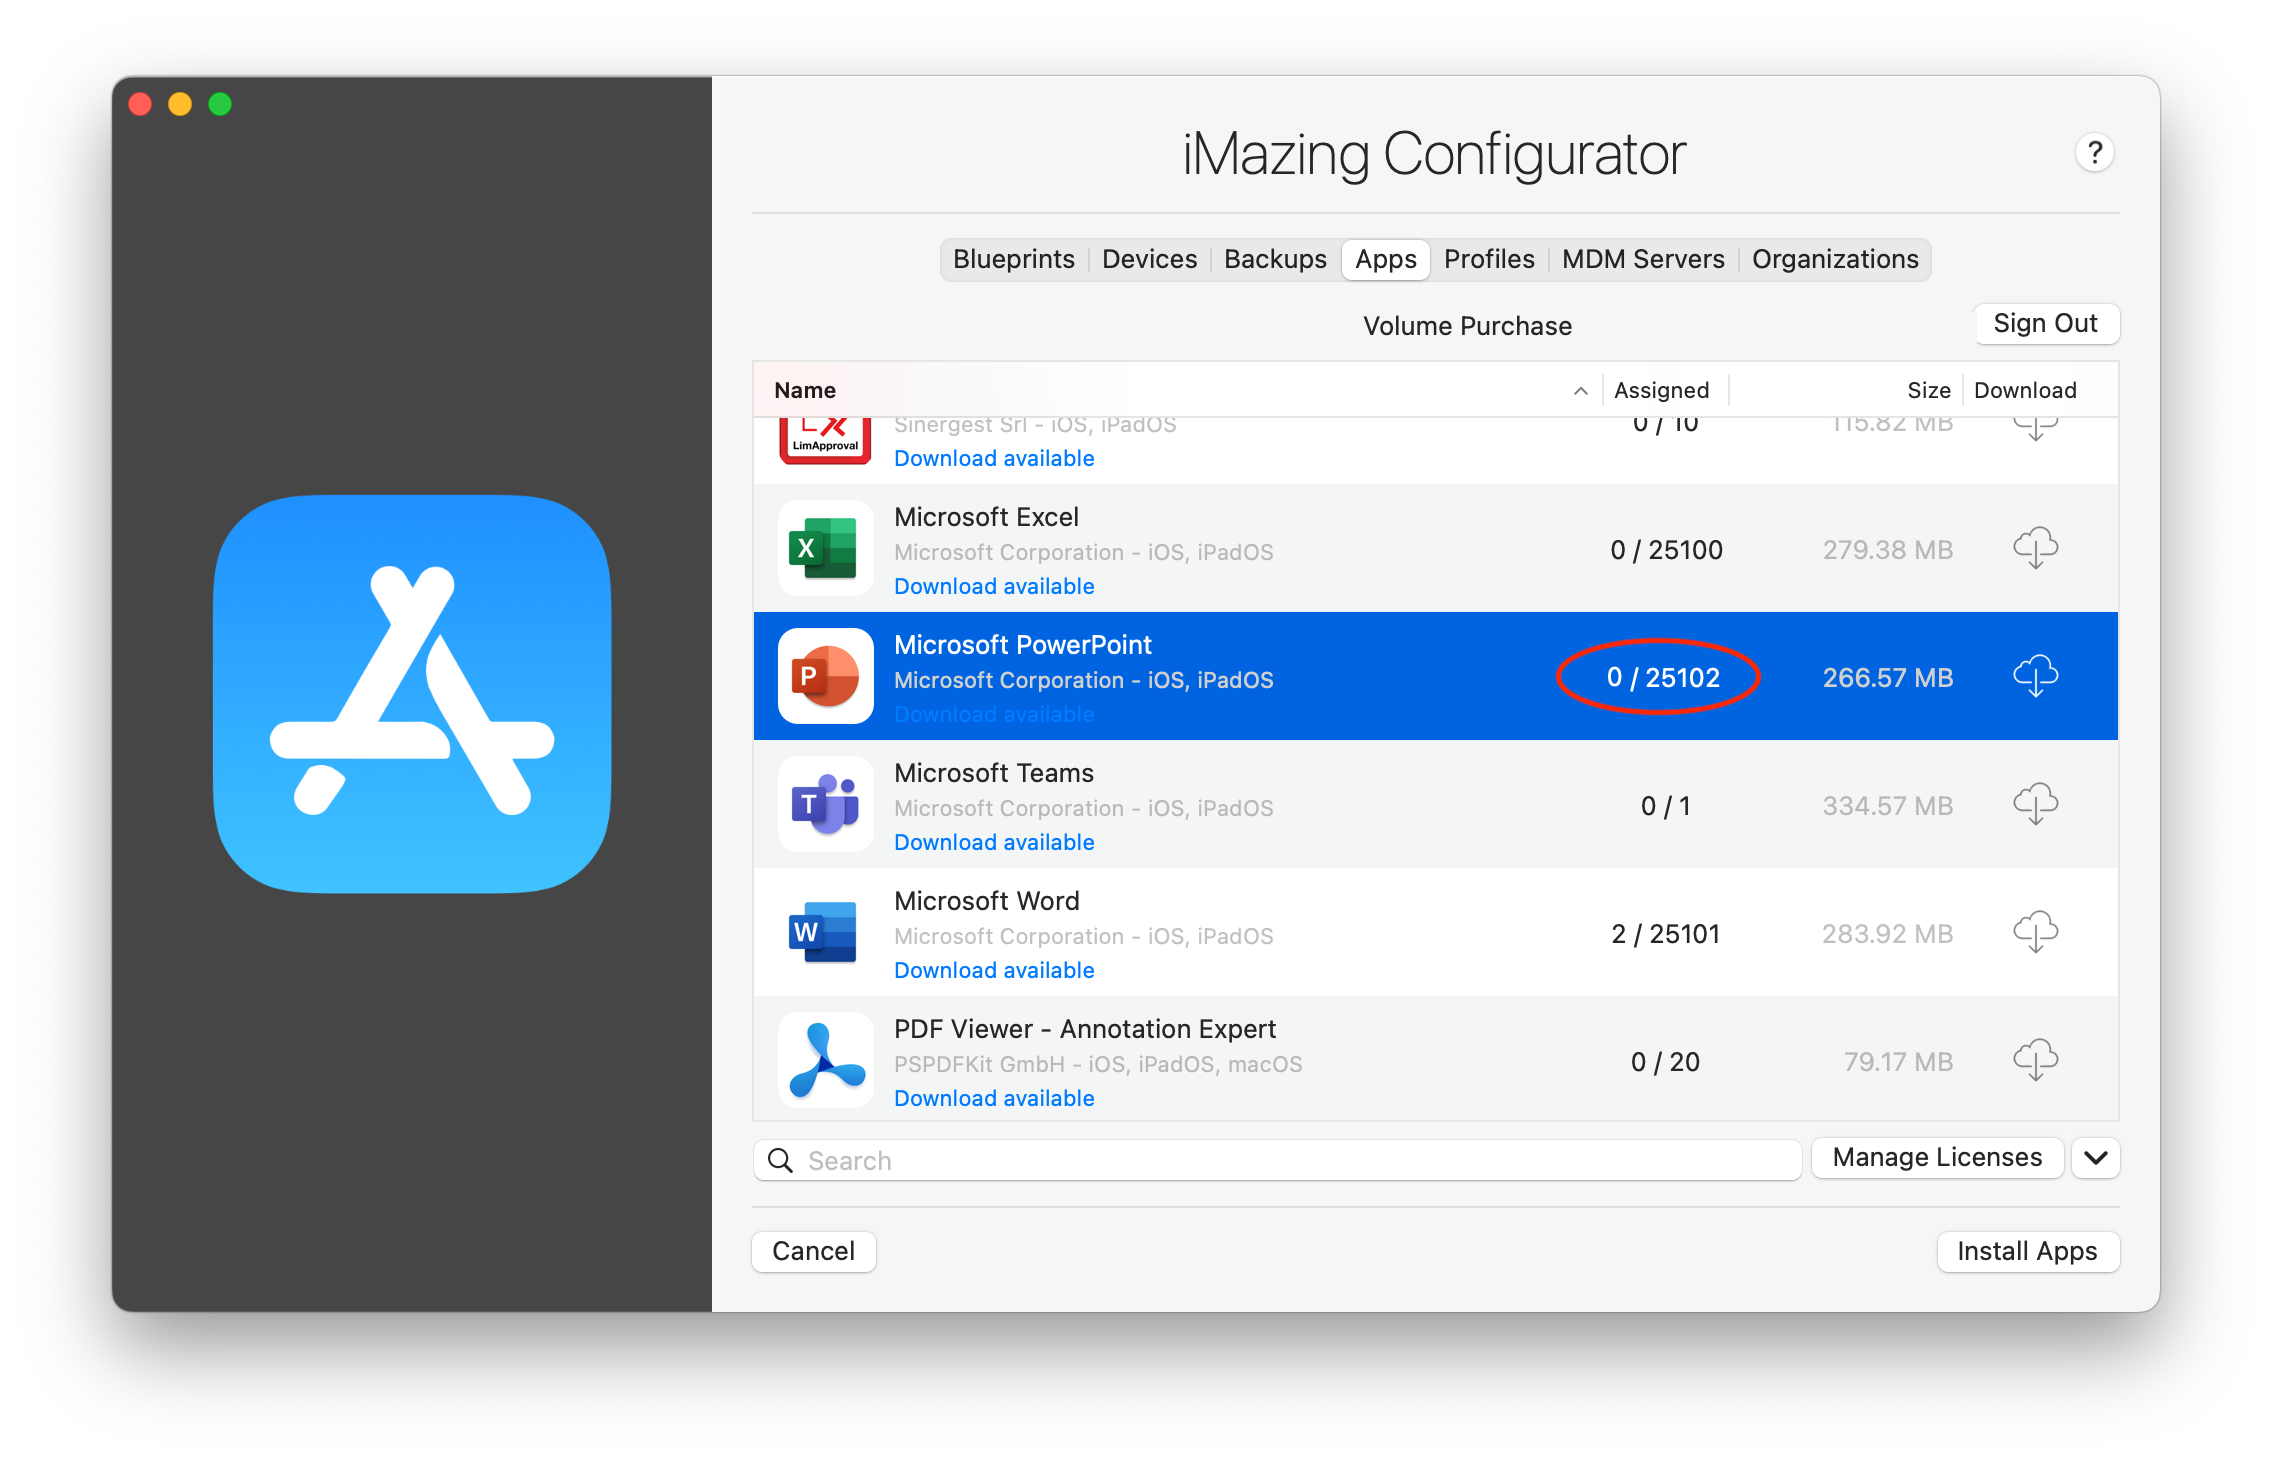Select the Microsoft PowerPoint row name
This screenshot has width=2272, height=1460.
(1023, 645)
